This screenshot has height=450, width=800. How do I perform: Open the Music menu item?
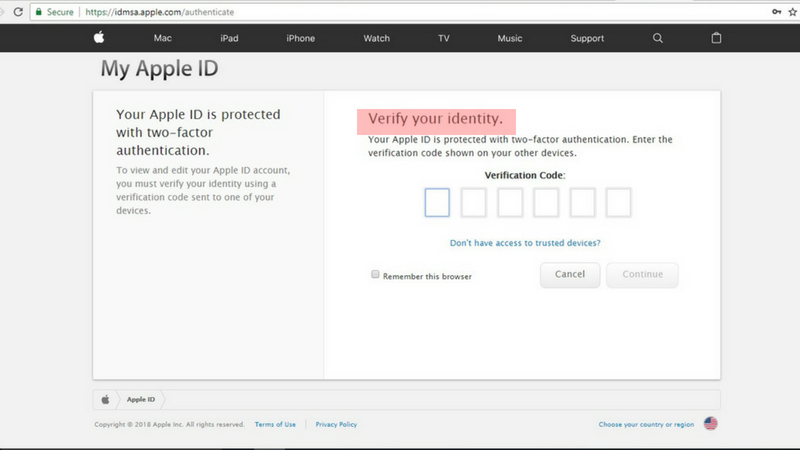coord(510,38)
